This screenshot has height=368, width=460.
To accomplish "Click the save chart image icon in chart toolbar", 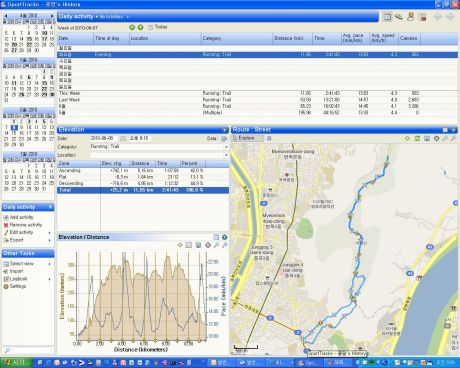I will pos(198,245).
